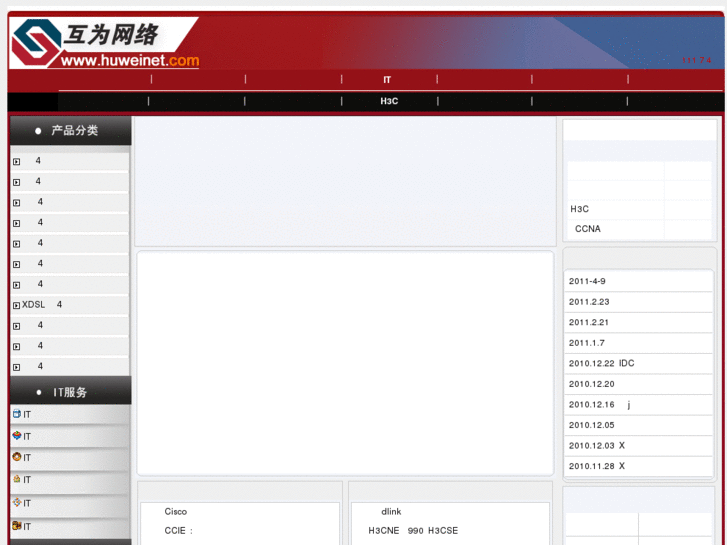Click the brown donut icon beside IT
This screenshot has width=727, height=545.
pyautogui.click(x=17, y=456)
